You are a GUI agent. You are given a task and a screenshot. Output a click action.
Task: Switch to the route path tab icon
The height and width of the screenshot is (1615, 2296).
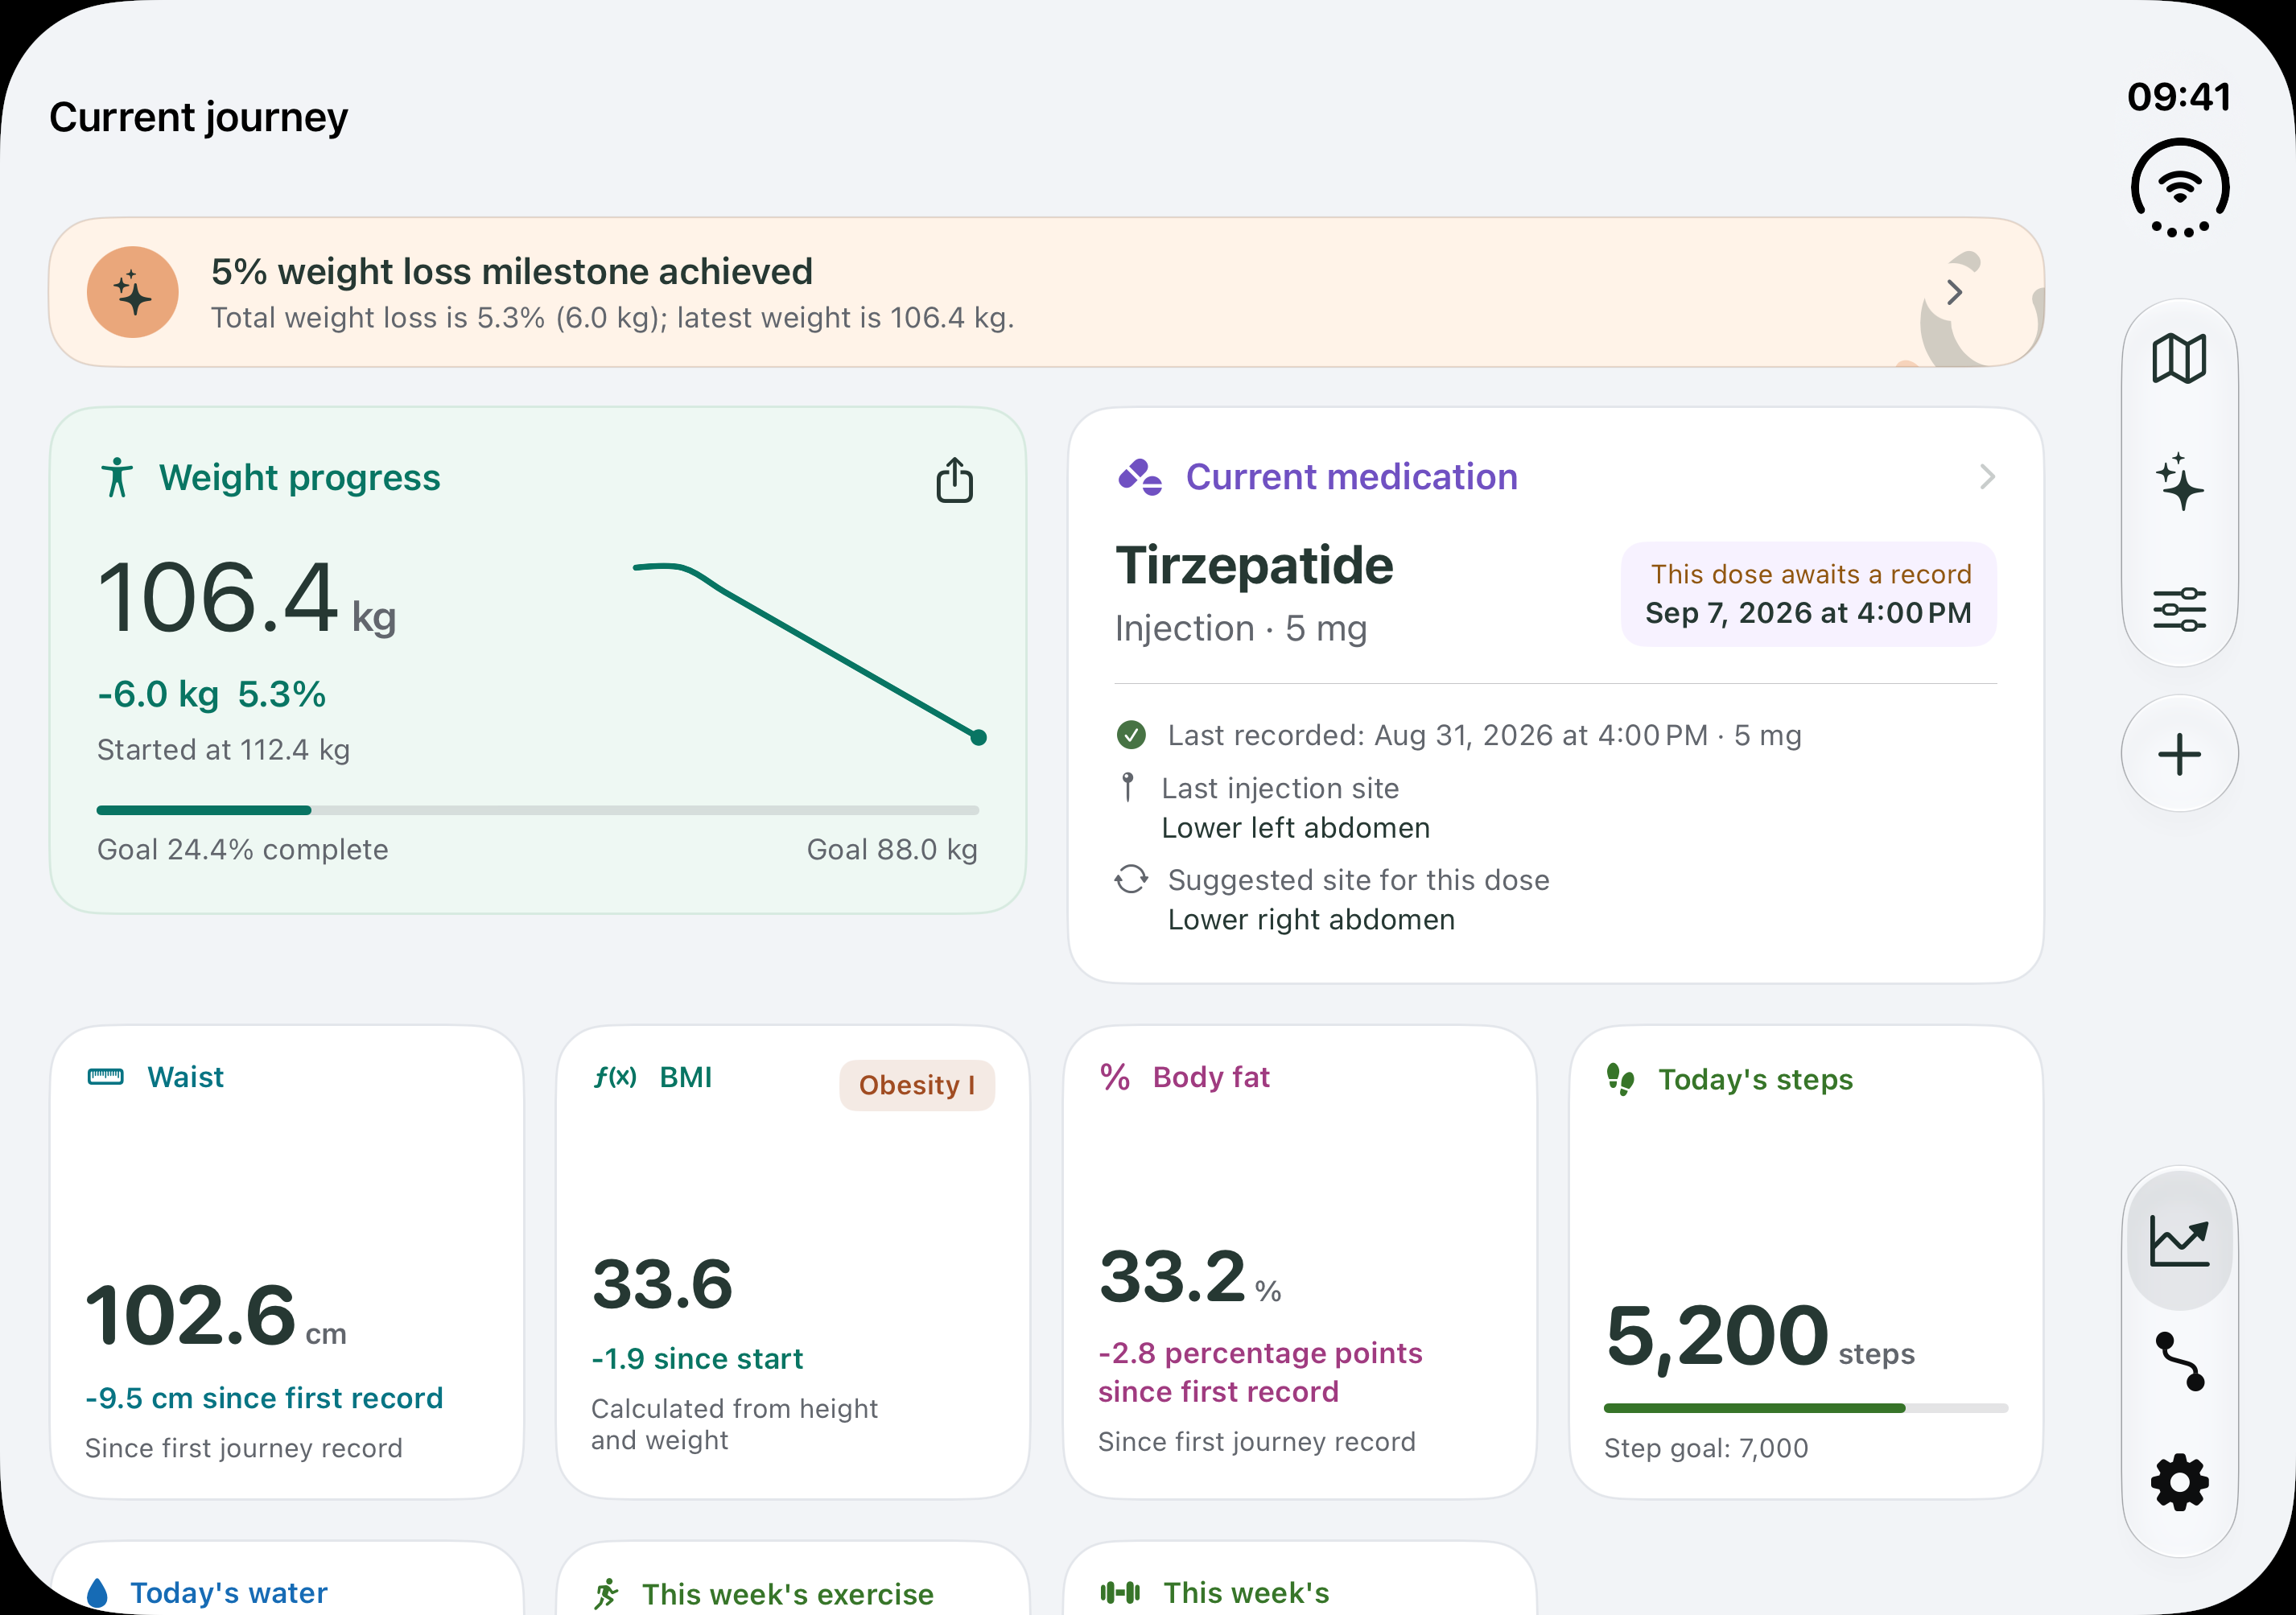point(2179,1362)
